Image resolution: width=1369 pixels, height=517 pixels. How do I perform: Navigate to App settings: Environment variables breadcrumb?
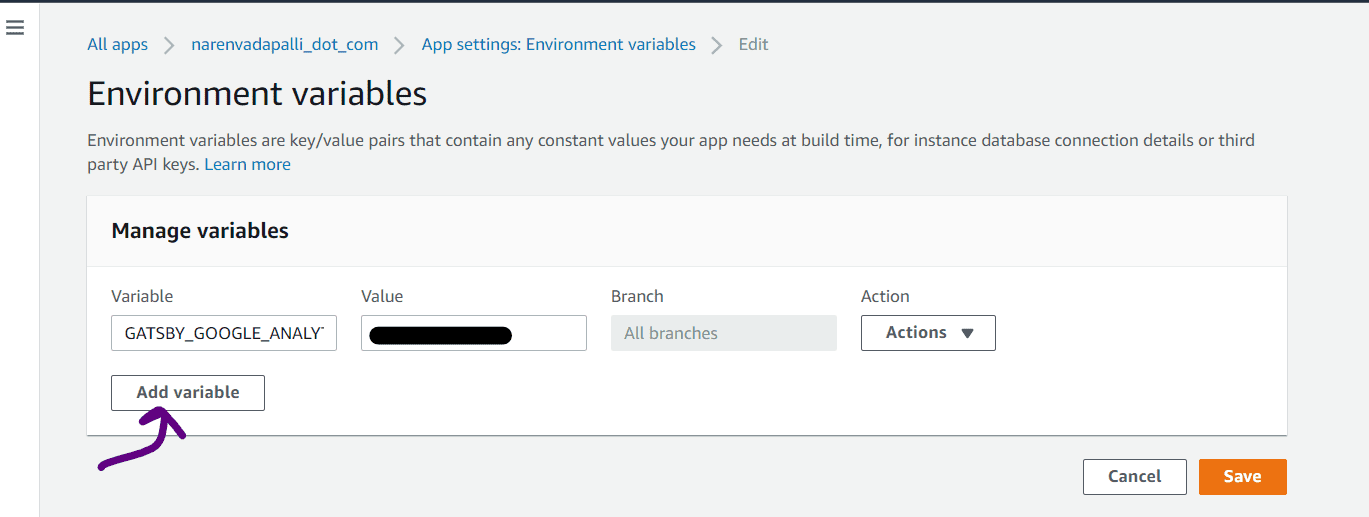pos(559,44)
